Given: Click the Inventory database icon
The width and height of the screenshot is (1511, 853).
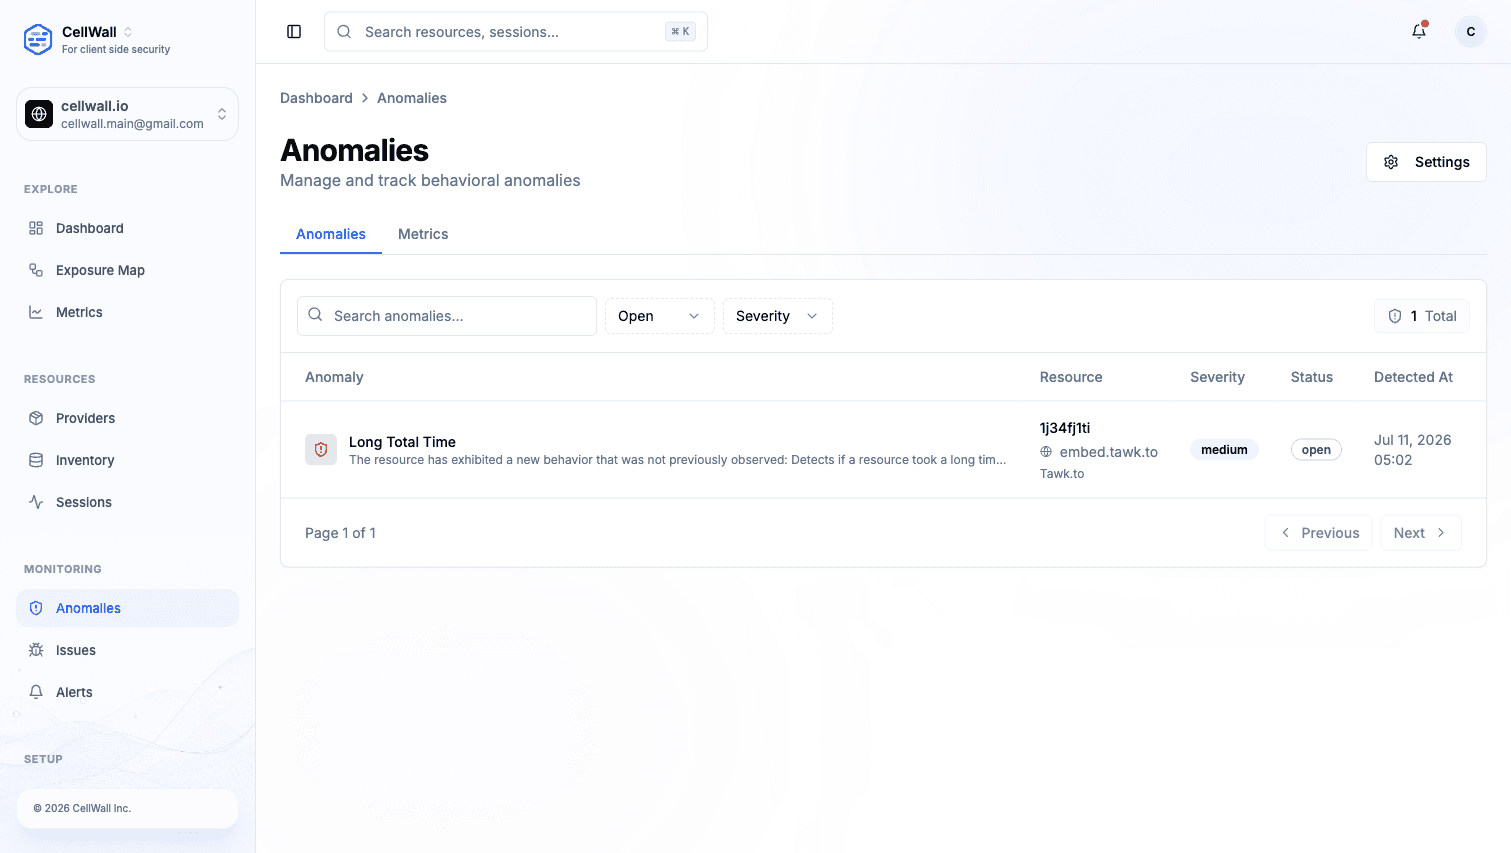Looking at the screenshot, I should 36,460.
